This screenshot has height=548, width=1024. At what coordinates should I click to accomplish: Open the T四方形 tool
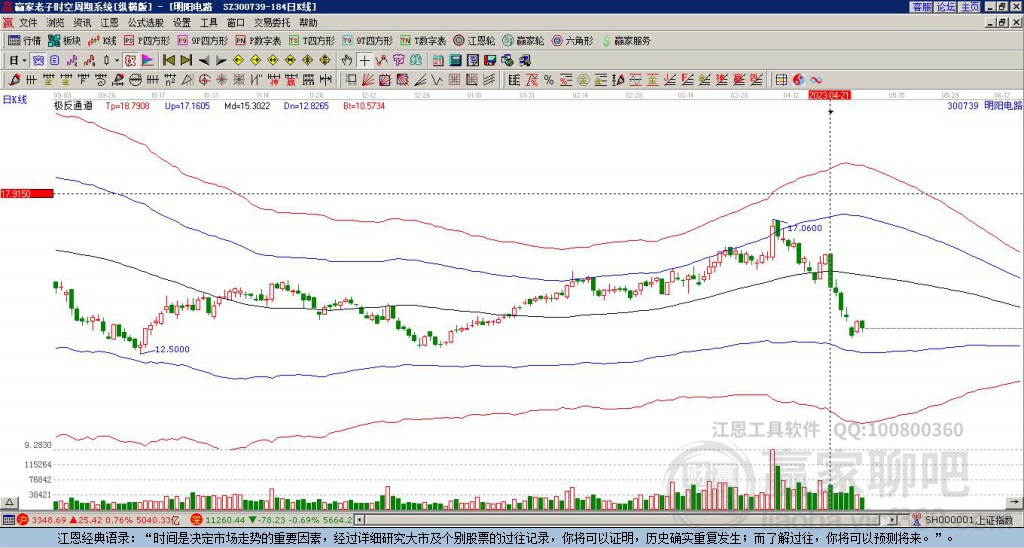312,40
